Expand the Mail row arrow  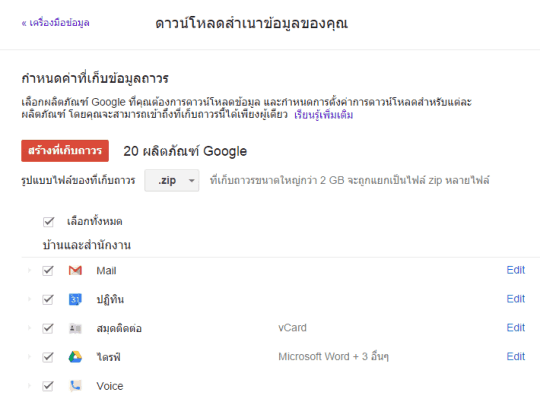point(29,271)
